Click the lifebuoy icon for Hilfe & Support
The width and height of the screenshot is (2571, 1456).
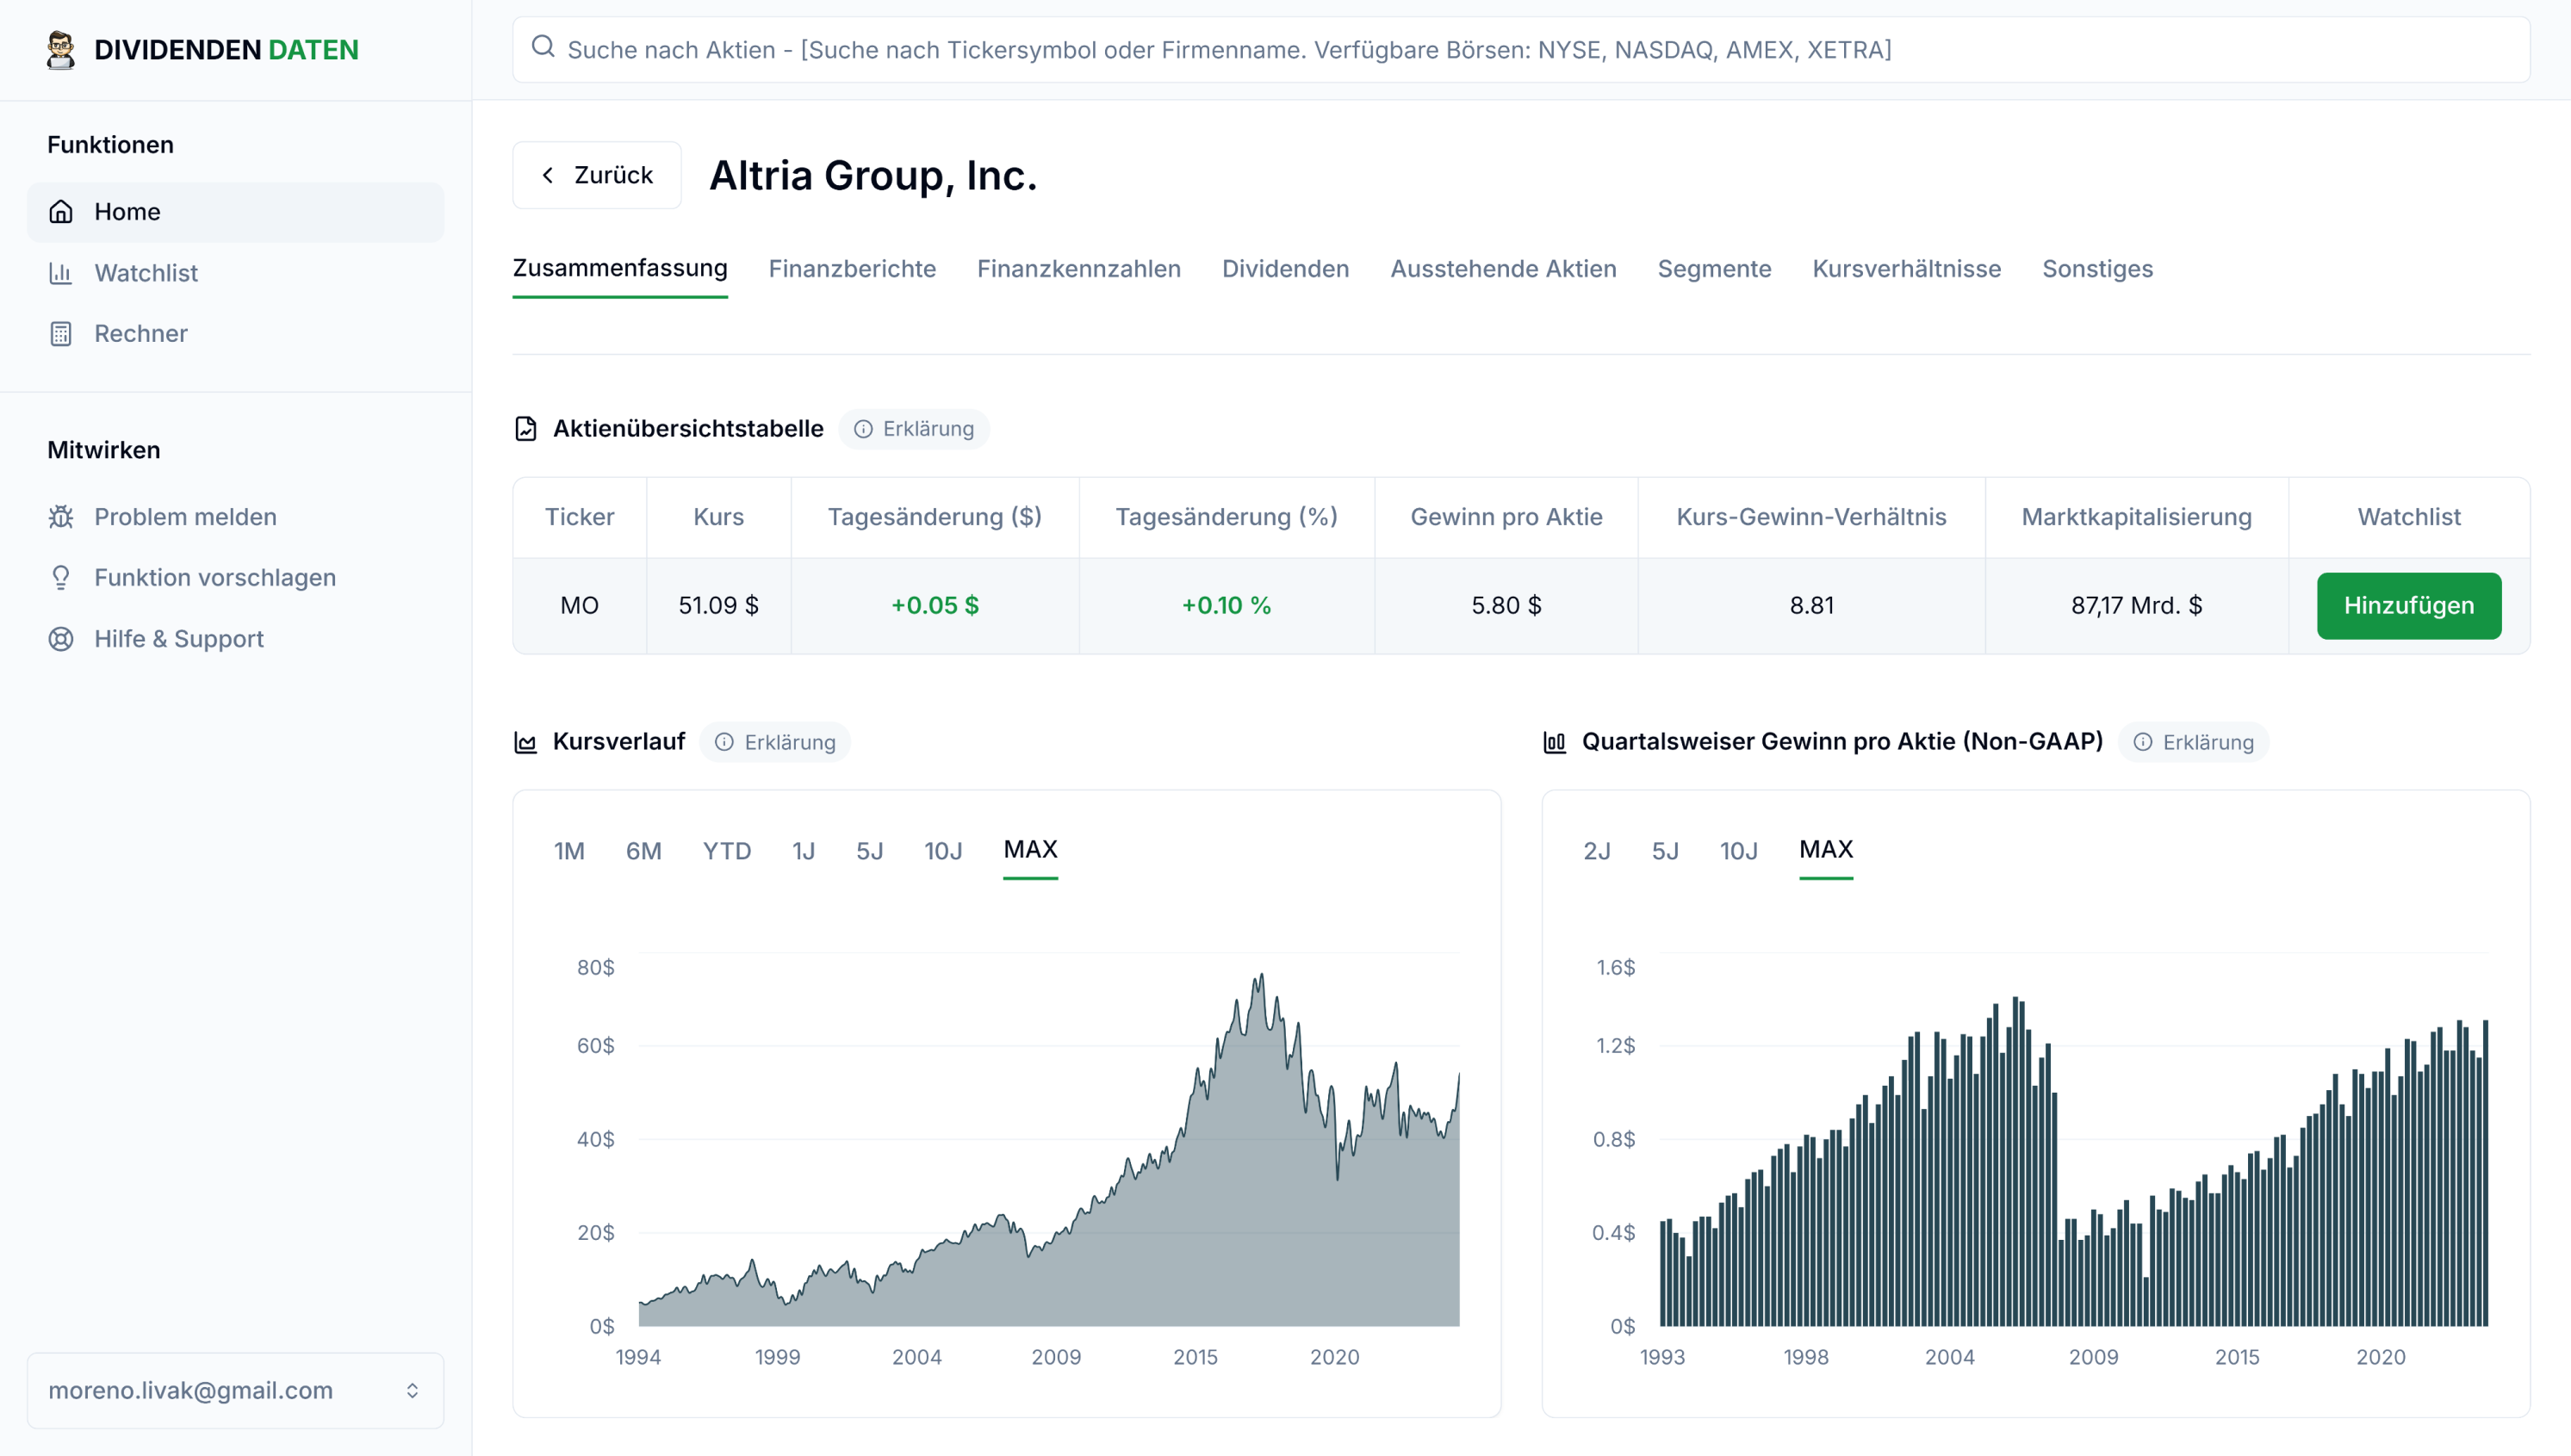click(61, 639)
